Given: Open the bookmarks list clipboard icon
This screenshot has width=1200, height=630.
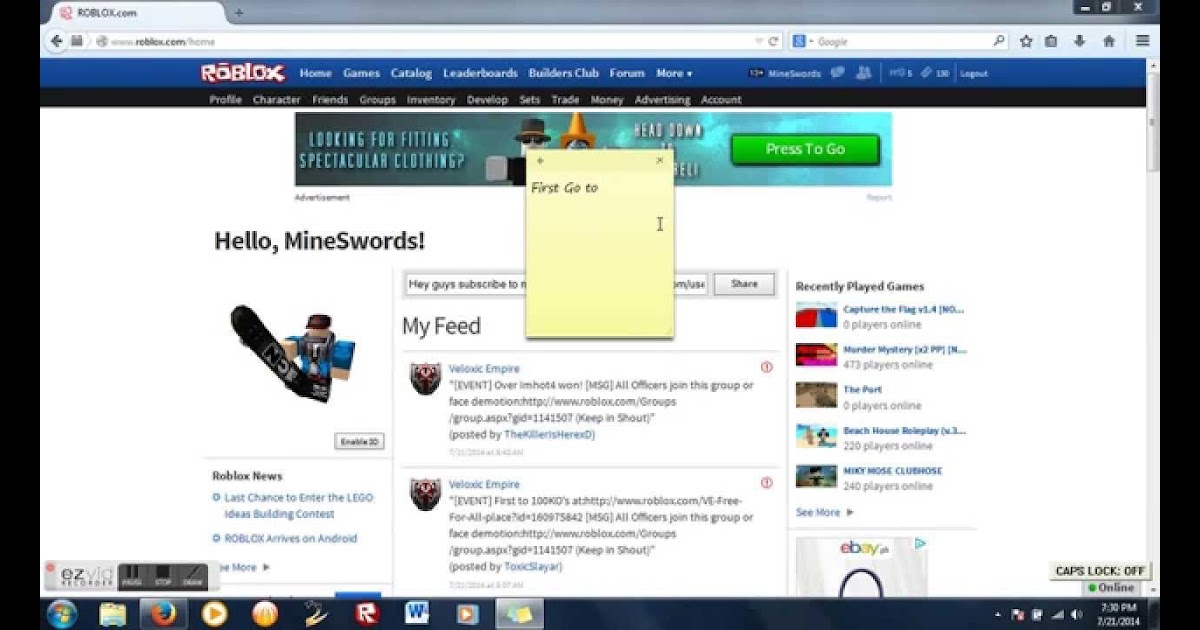Looking at the screenshot, I should pyautogui.click(x=1051, y=42).
